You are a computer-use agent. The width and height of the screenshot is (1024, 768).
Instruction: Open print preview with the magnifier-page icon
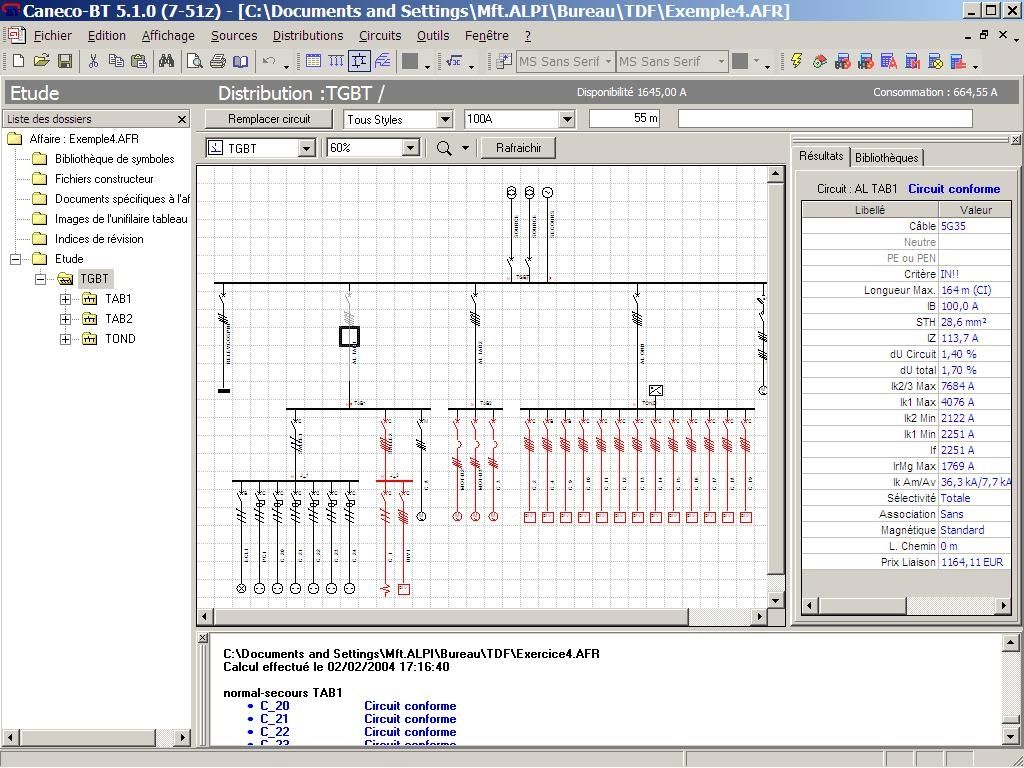194,61
